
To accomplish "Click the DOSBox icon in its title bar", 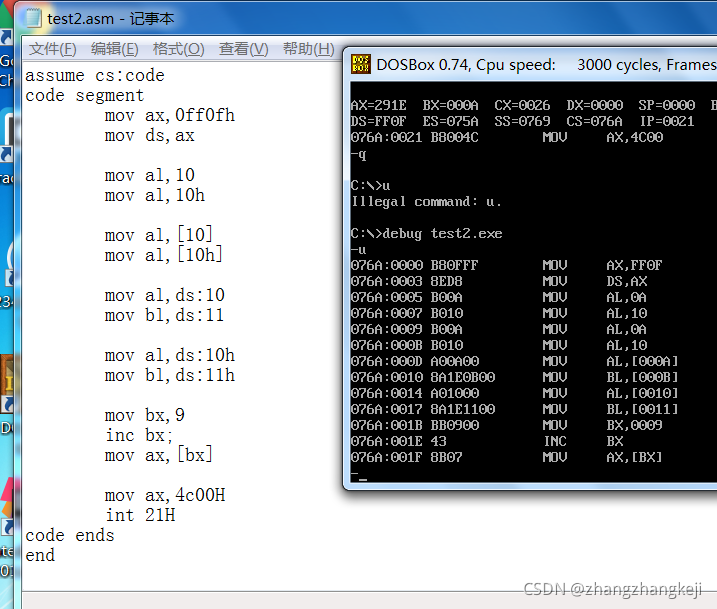I will point(361,64).
